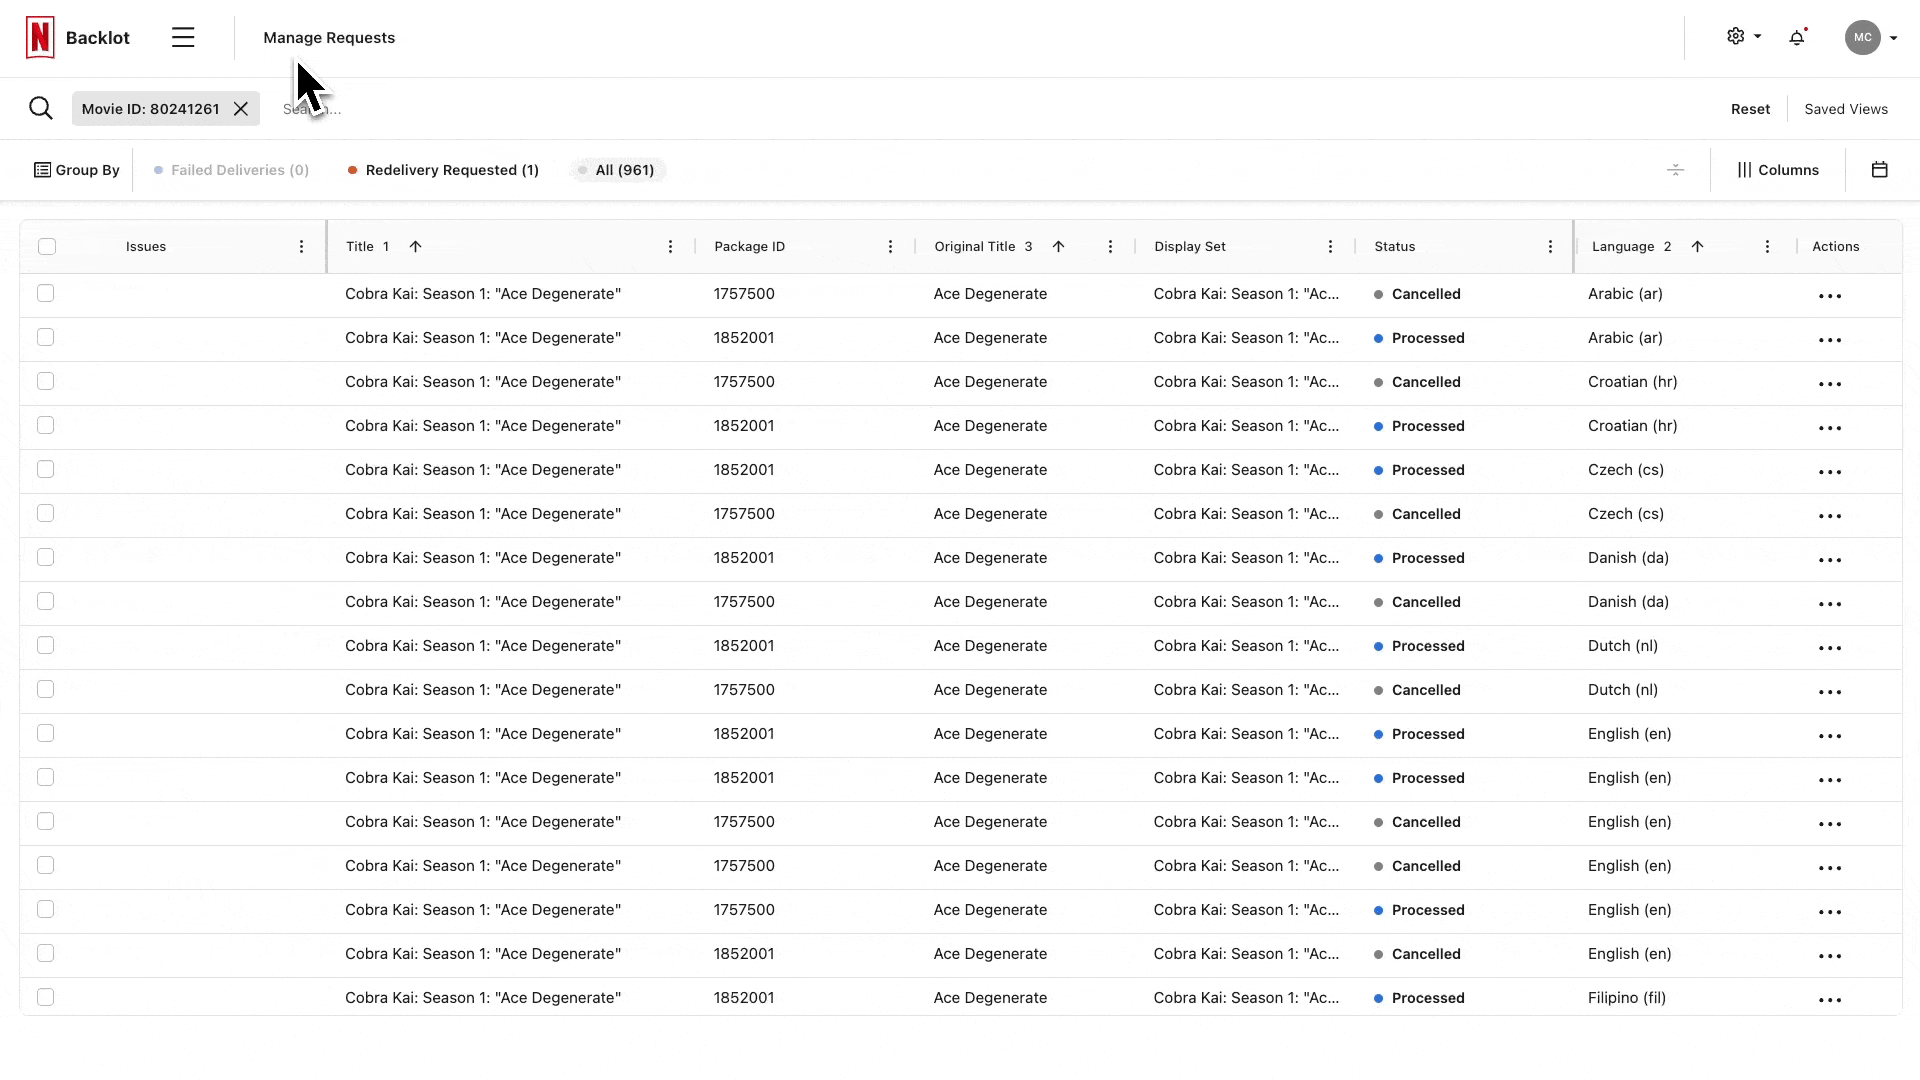This screenshot has width=1920, height=1080.
Task: Click the calendar icon in the toolbar
Action: point(1880,169)
